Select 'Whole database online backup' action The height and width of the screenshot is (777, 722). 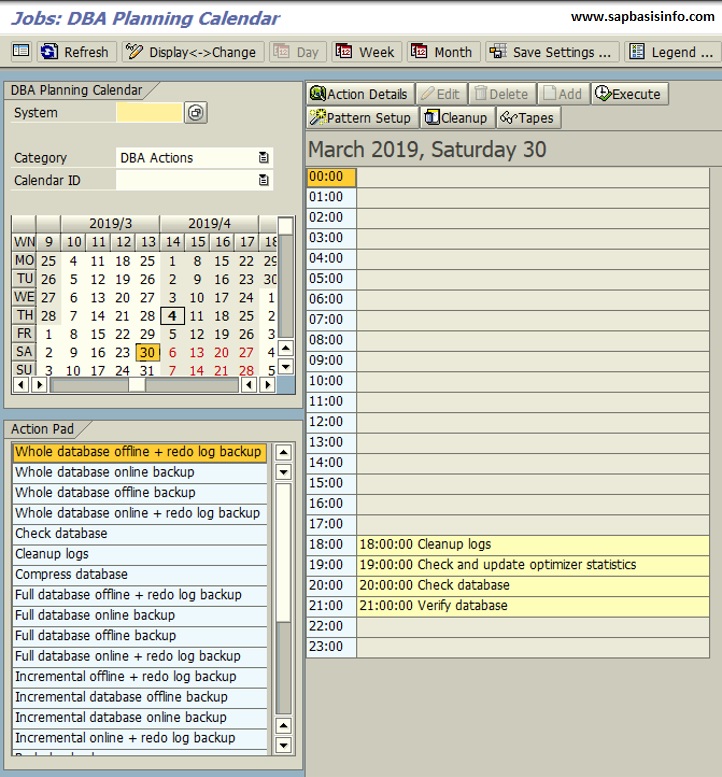[105, 472]
